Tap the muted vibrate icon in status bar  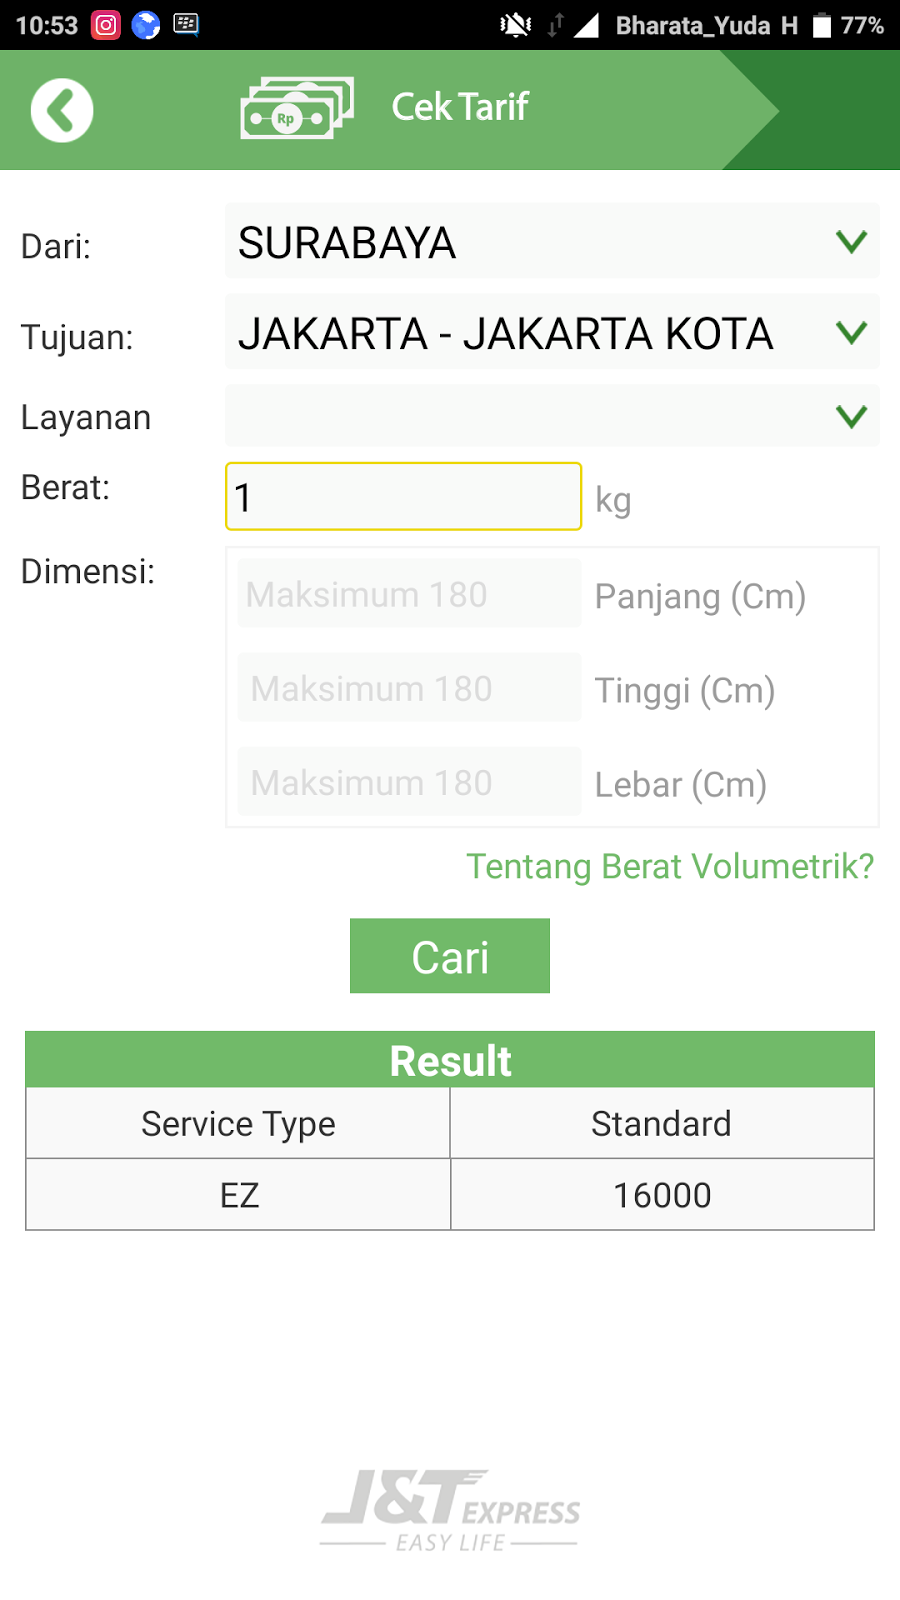pyautogui.click(x=516, y=25)
